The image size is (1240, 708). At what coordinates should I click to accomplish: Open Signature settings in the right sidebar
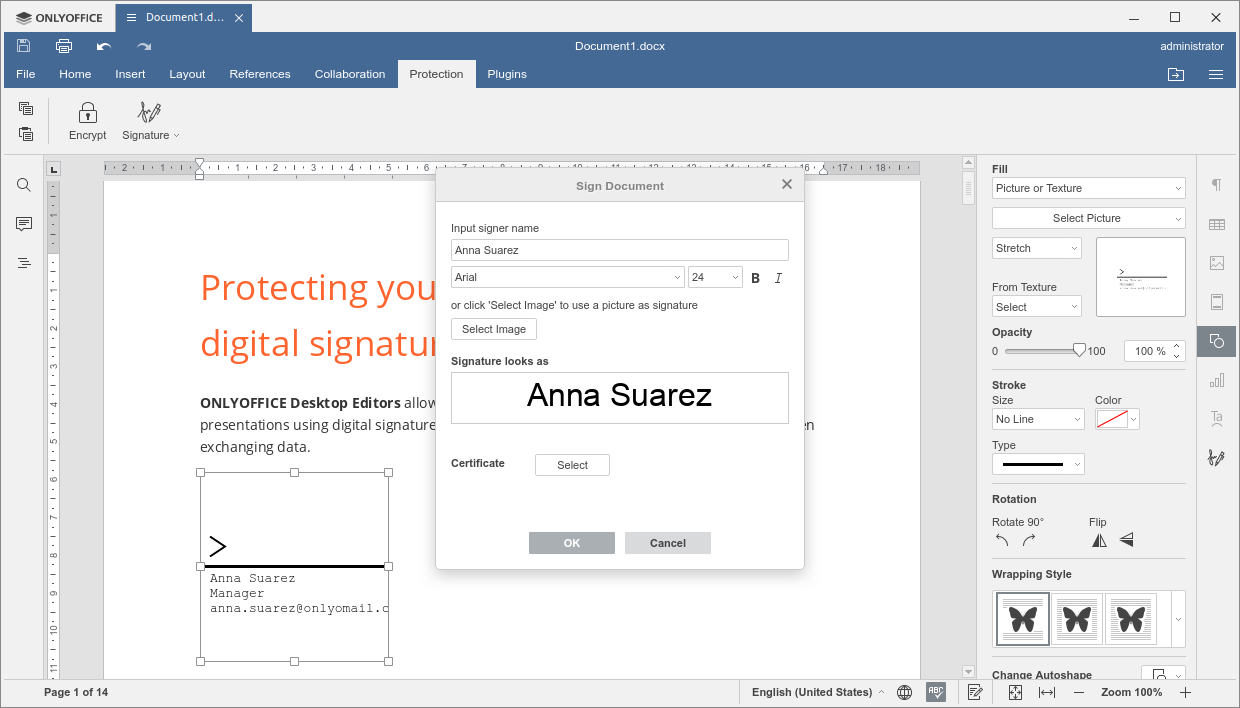pos(1216,457)
